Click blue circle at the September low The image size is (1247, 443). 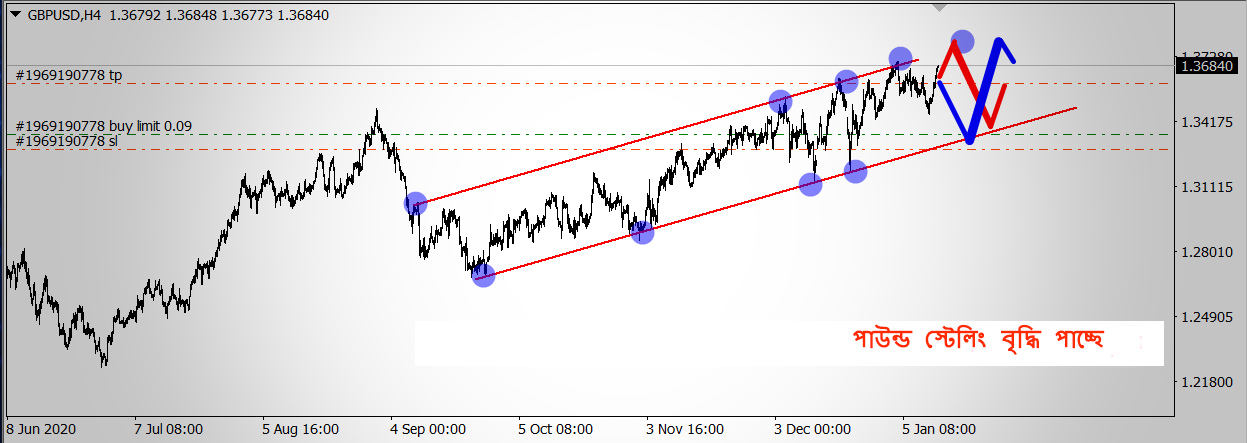[483, 275]
